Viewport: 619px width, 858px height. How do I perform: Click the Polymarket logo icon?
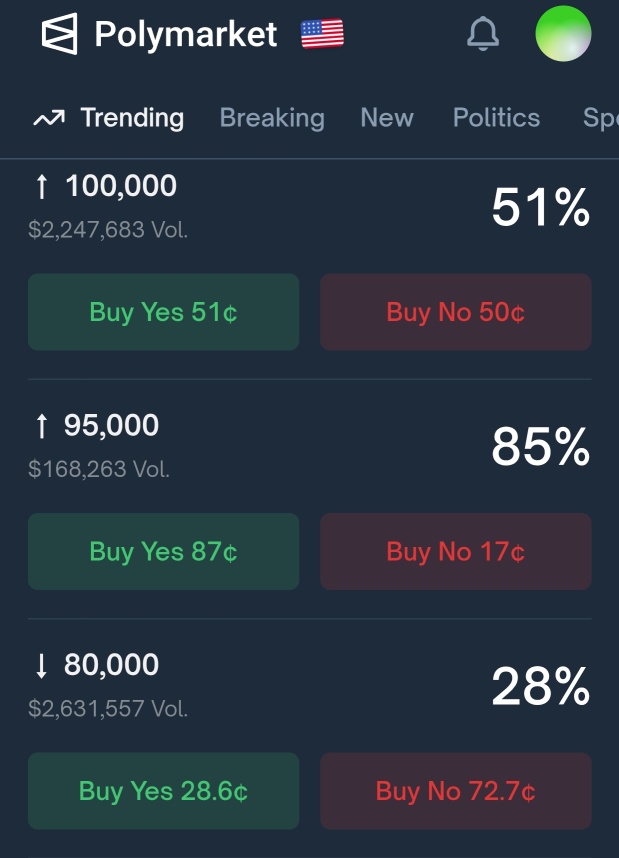pyautogui.click(x=59, y=34)
